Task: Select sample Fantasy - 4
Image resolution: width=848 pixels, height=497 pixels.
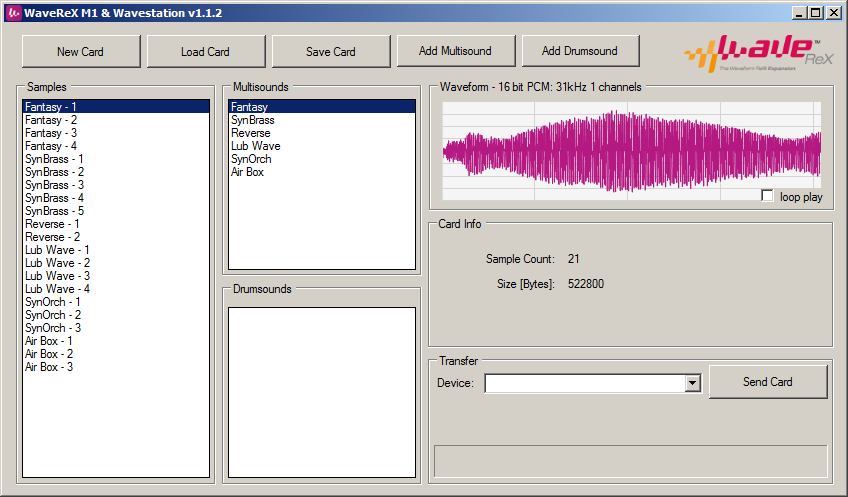Action: (116, 145)
